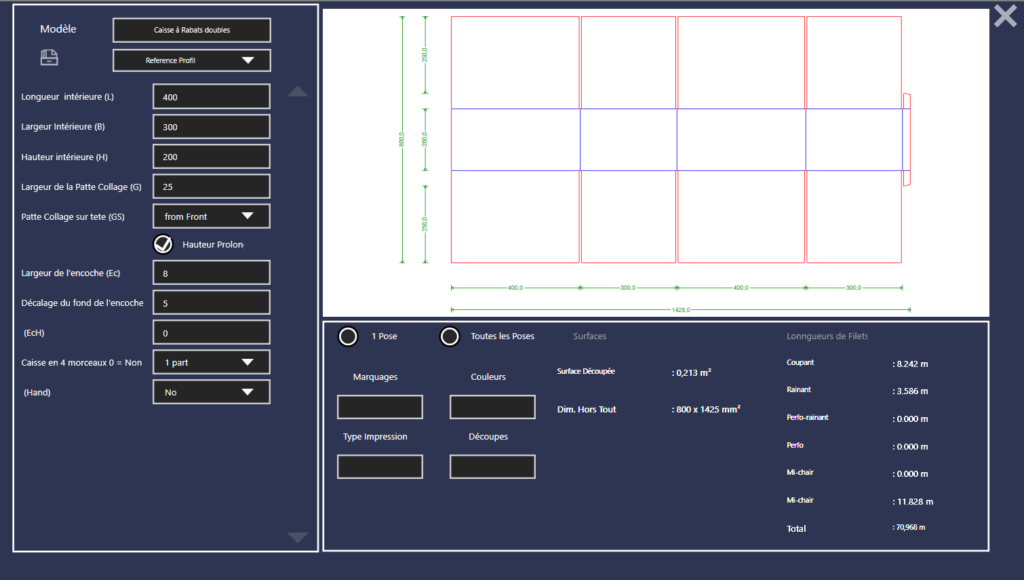Viewport: 1024px width, 580px height.
Task: Expand the "1 part" dropdown
Action: click(210, 362)
